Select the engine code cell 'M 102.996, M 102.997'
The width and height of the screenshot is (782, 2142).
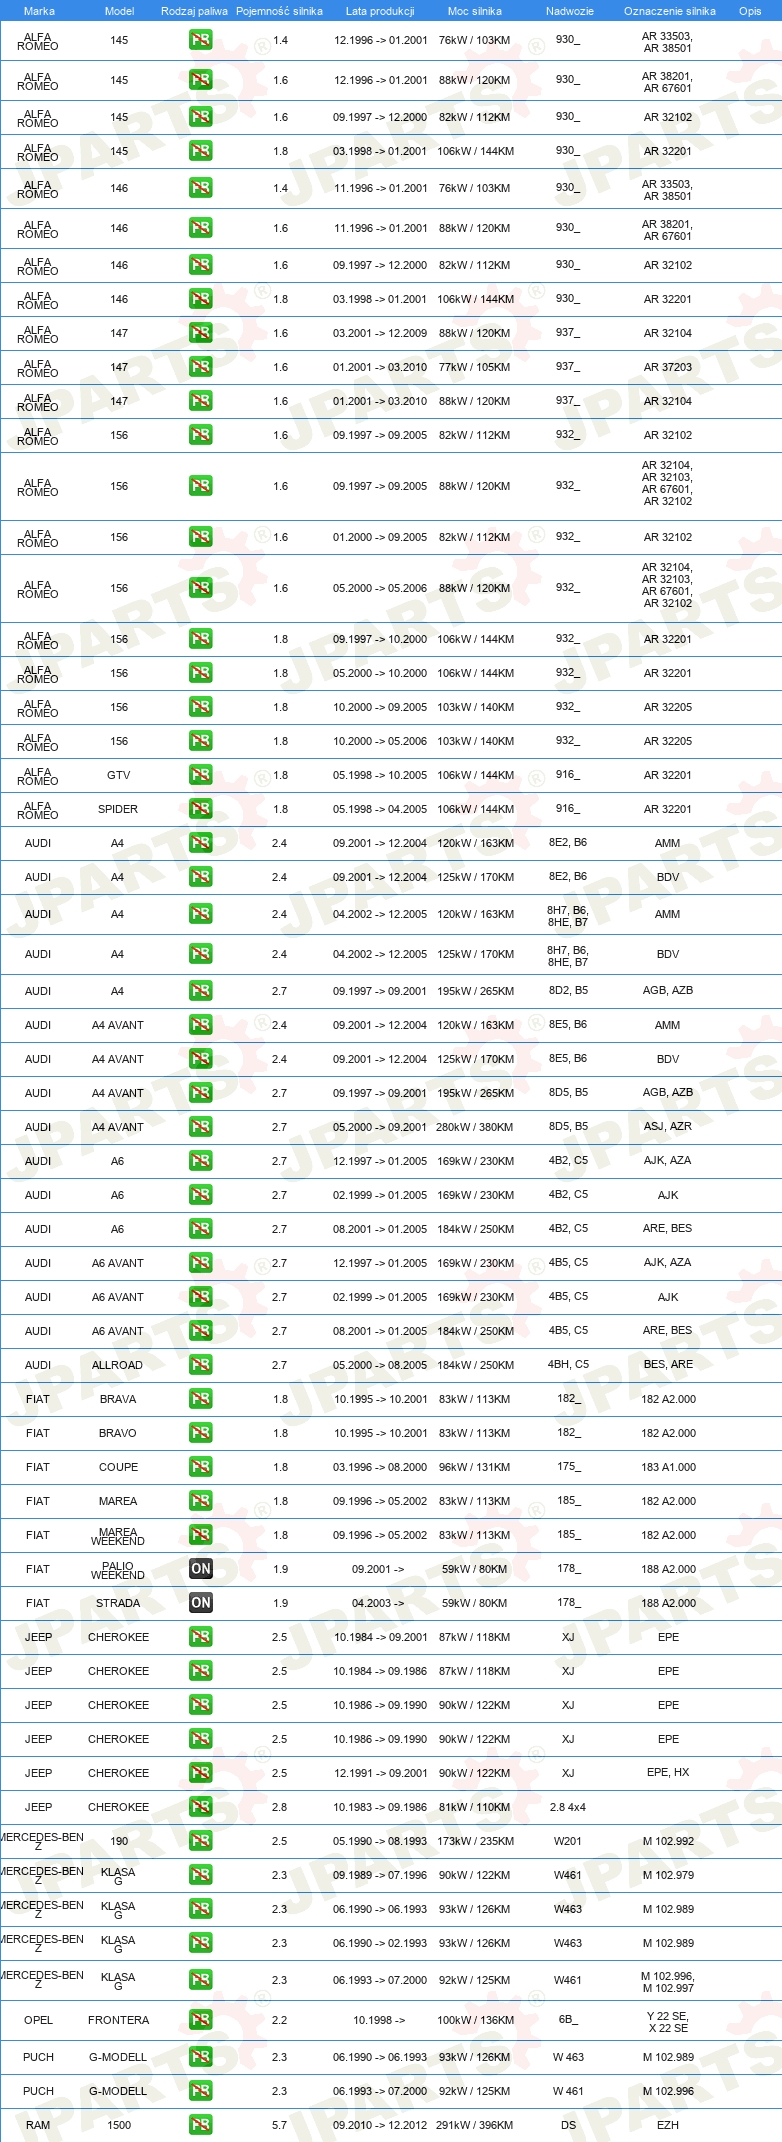(668, 1982)
